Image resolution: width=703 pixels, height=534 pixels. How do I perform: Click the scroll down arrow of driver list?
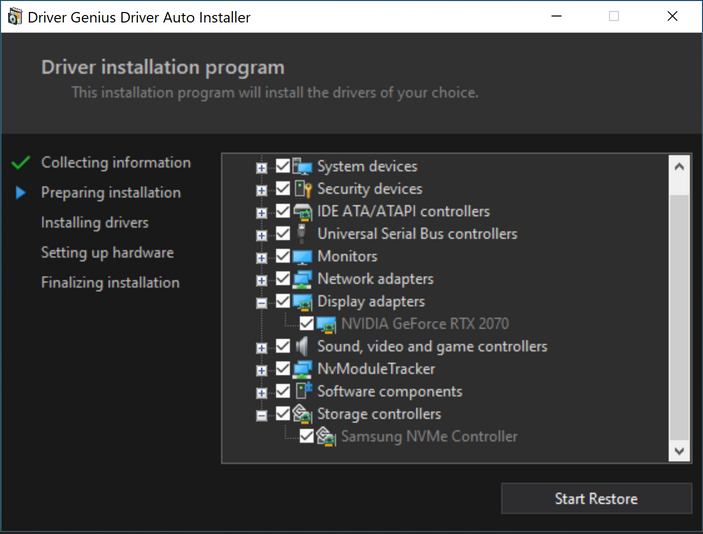[x=679, y=451]
